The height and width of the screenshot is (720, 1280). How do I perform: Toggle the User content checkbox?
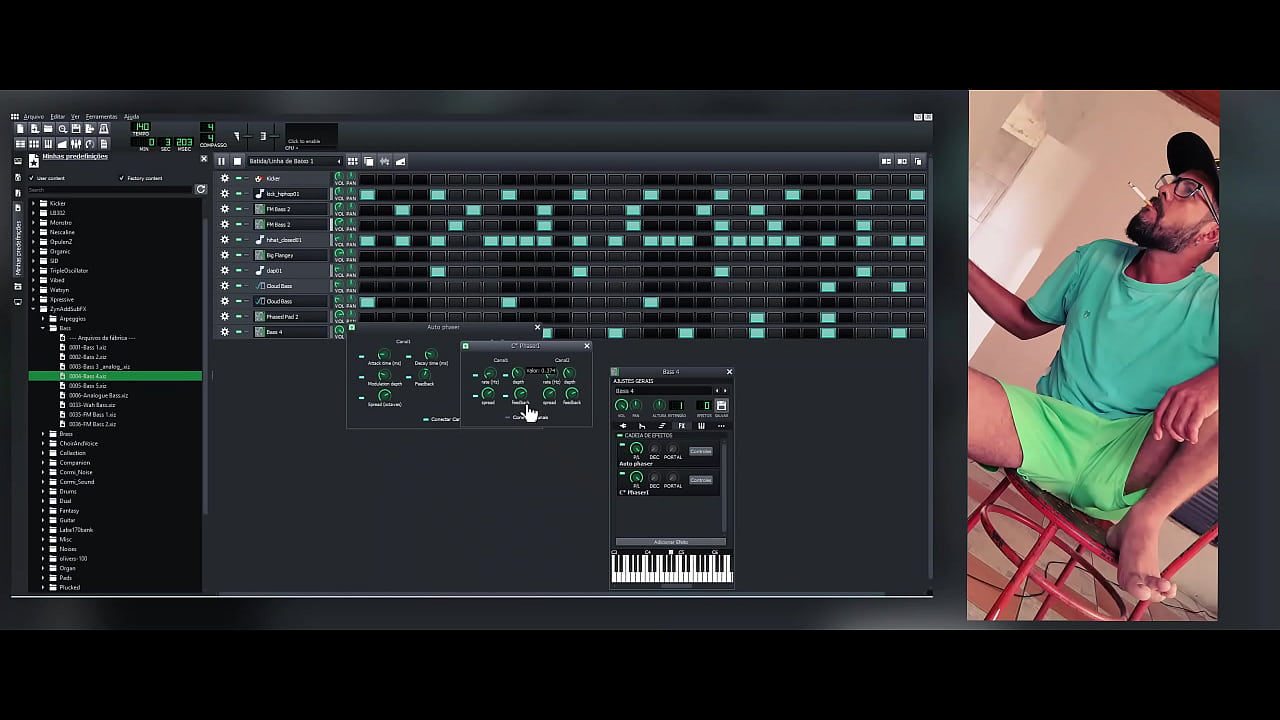30,178
